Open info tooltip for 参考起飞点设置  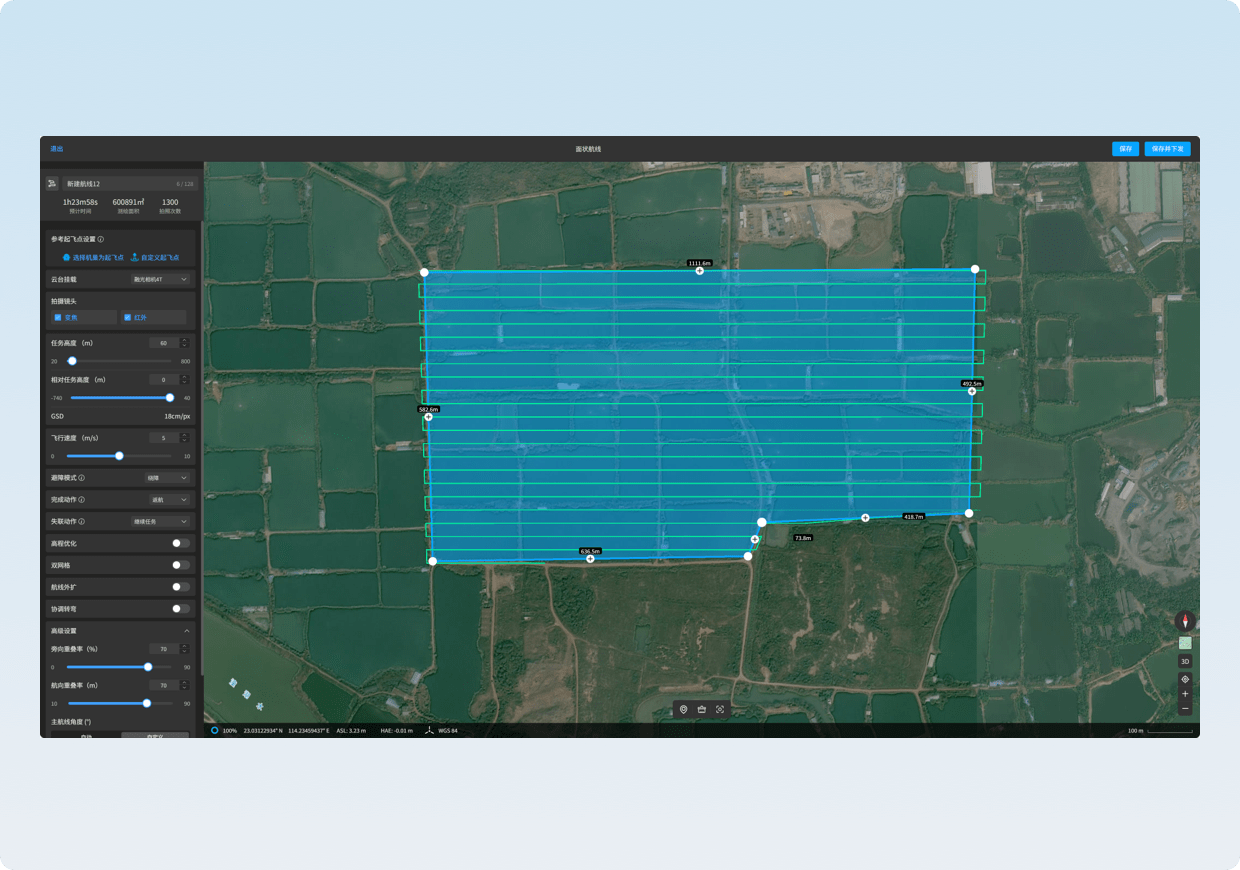101,239
